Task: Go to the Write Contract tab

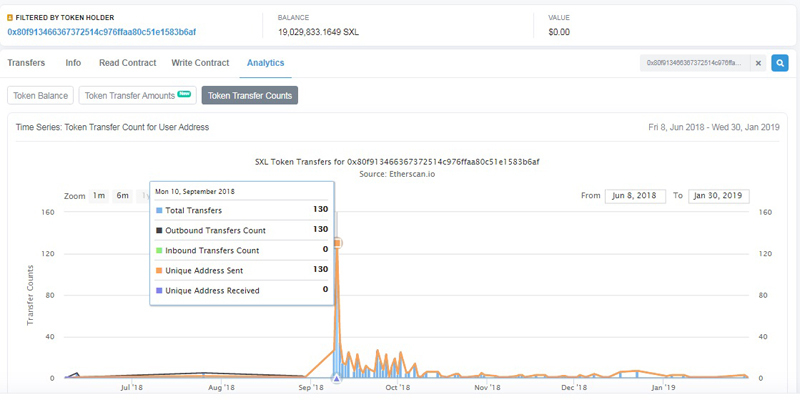Action: (200, 63)
